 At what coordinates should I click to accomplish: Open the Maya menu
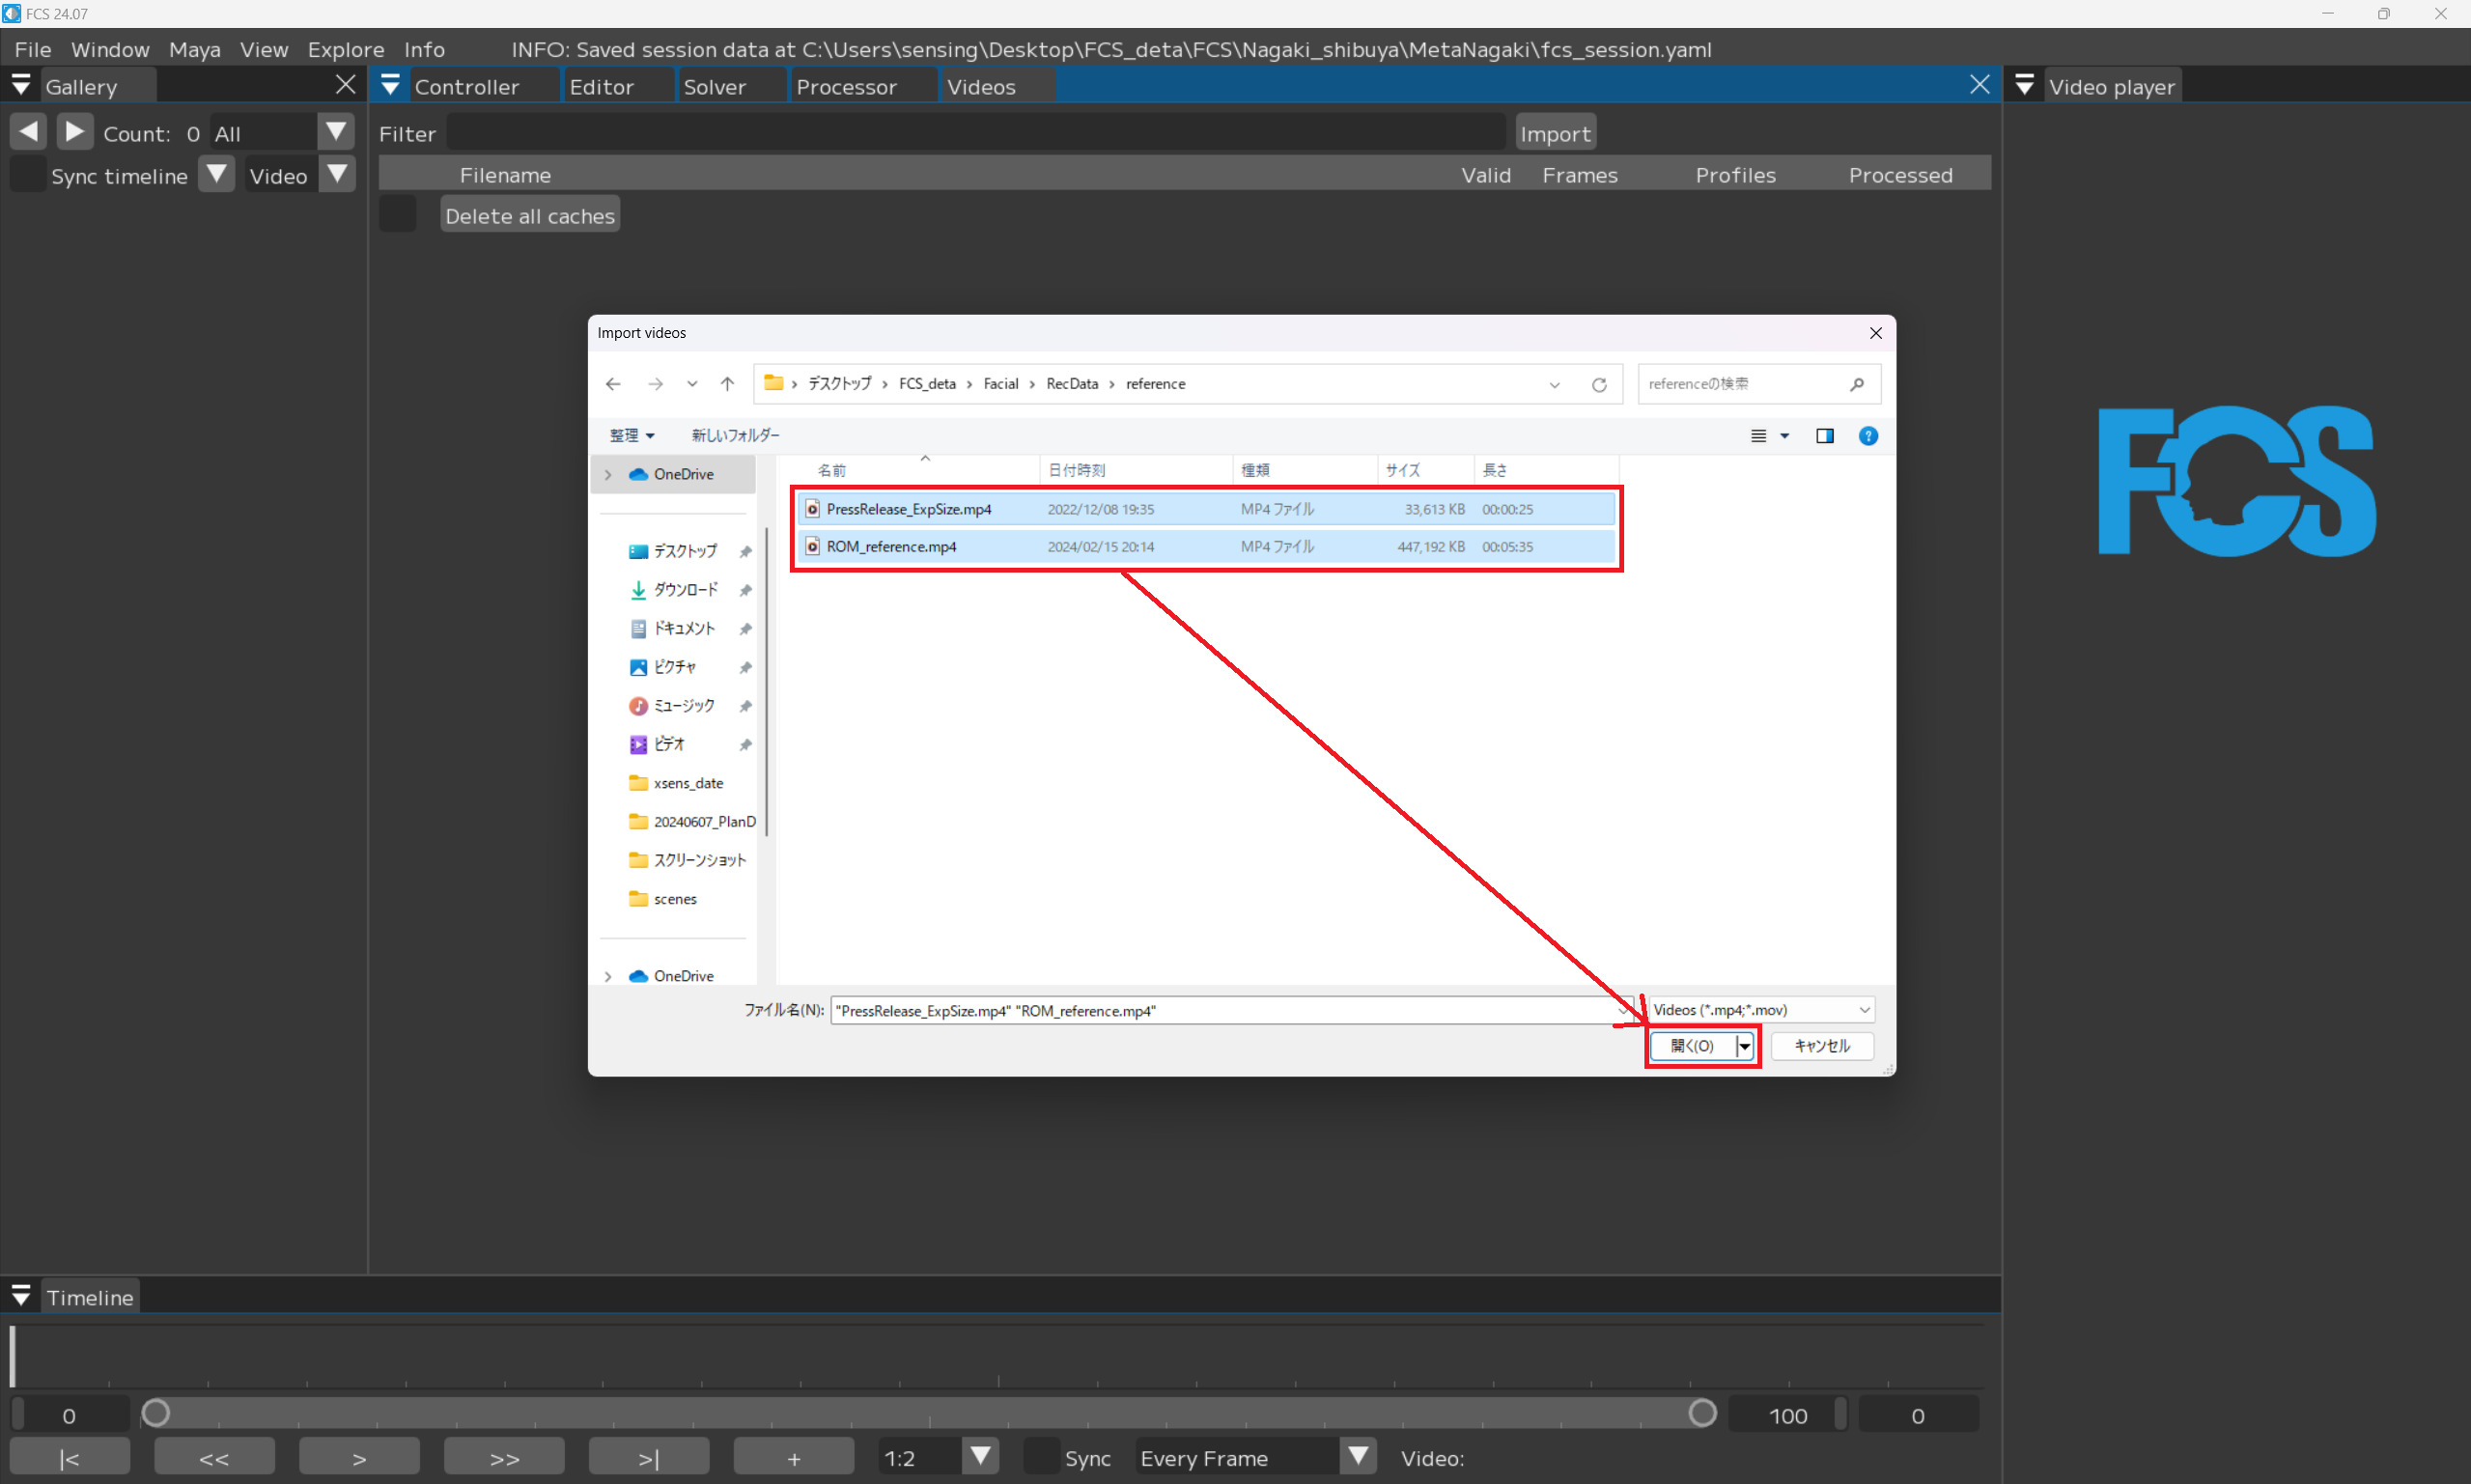pos(194,49)
